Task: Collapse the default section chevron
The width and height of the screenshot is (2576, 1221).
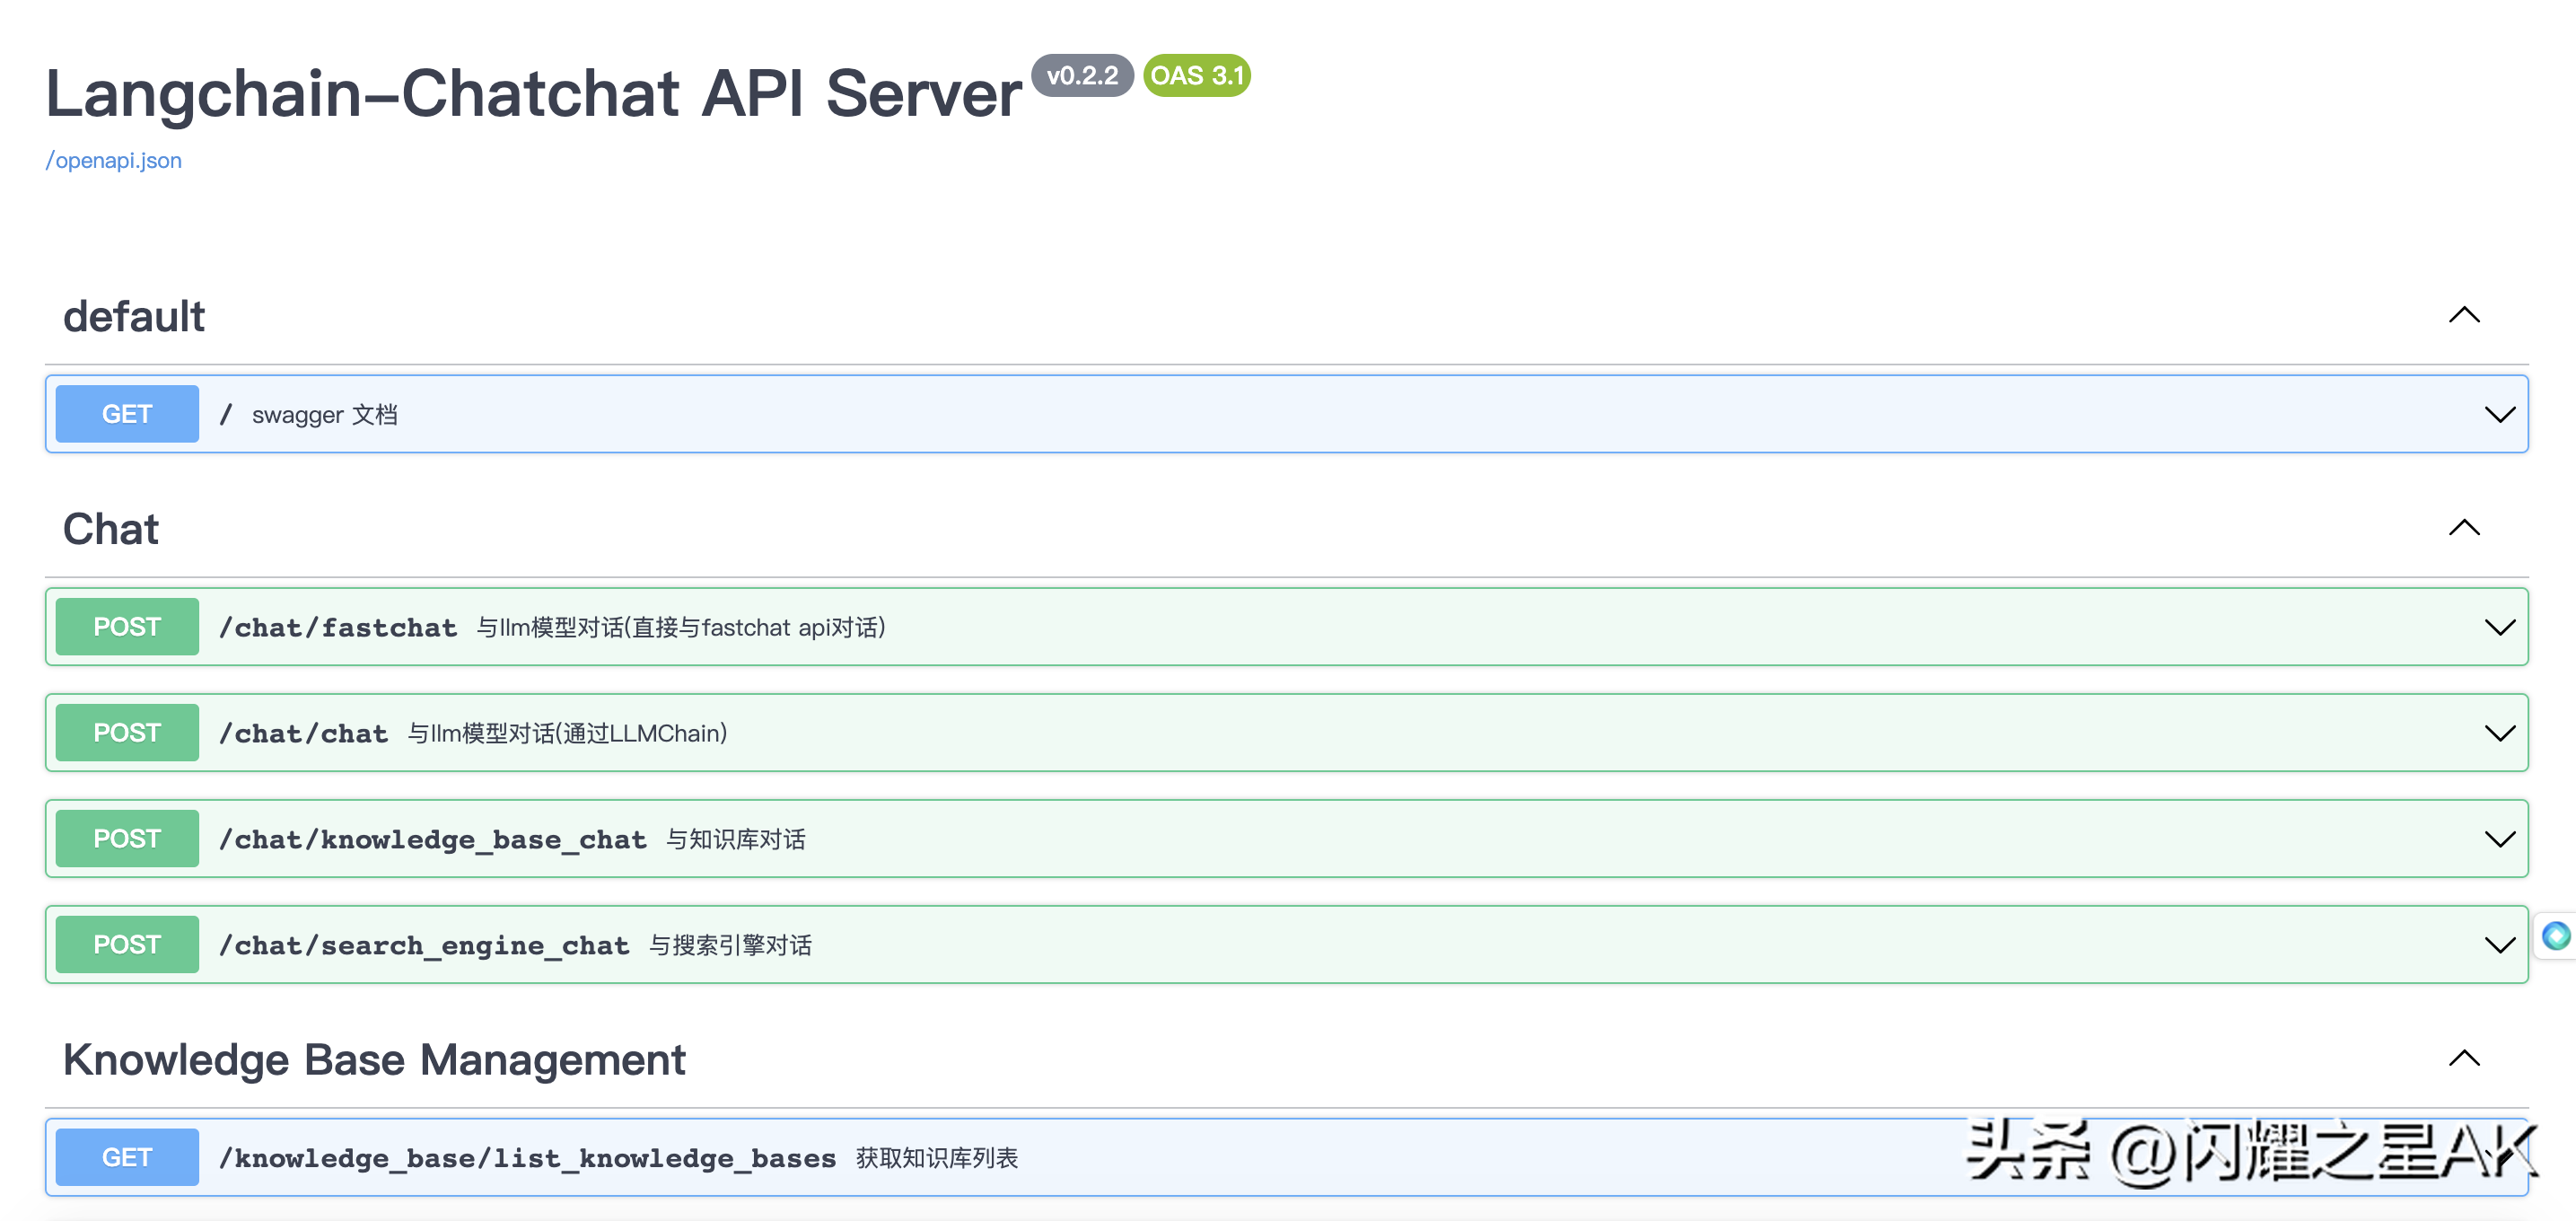Action: pos(2463,315)
